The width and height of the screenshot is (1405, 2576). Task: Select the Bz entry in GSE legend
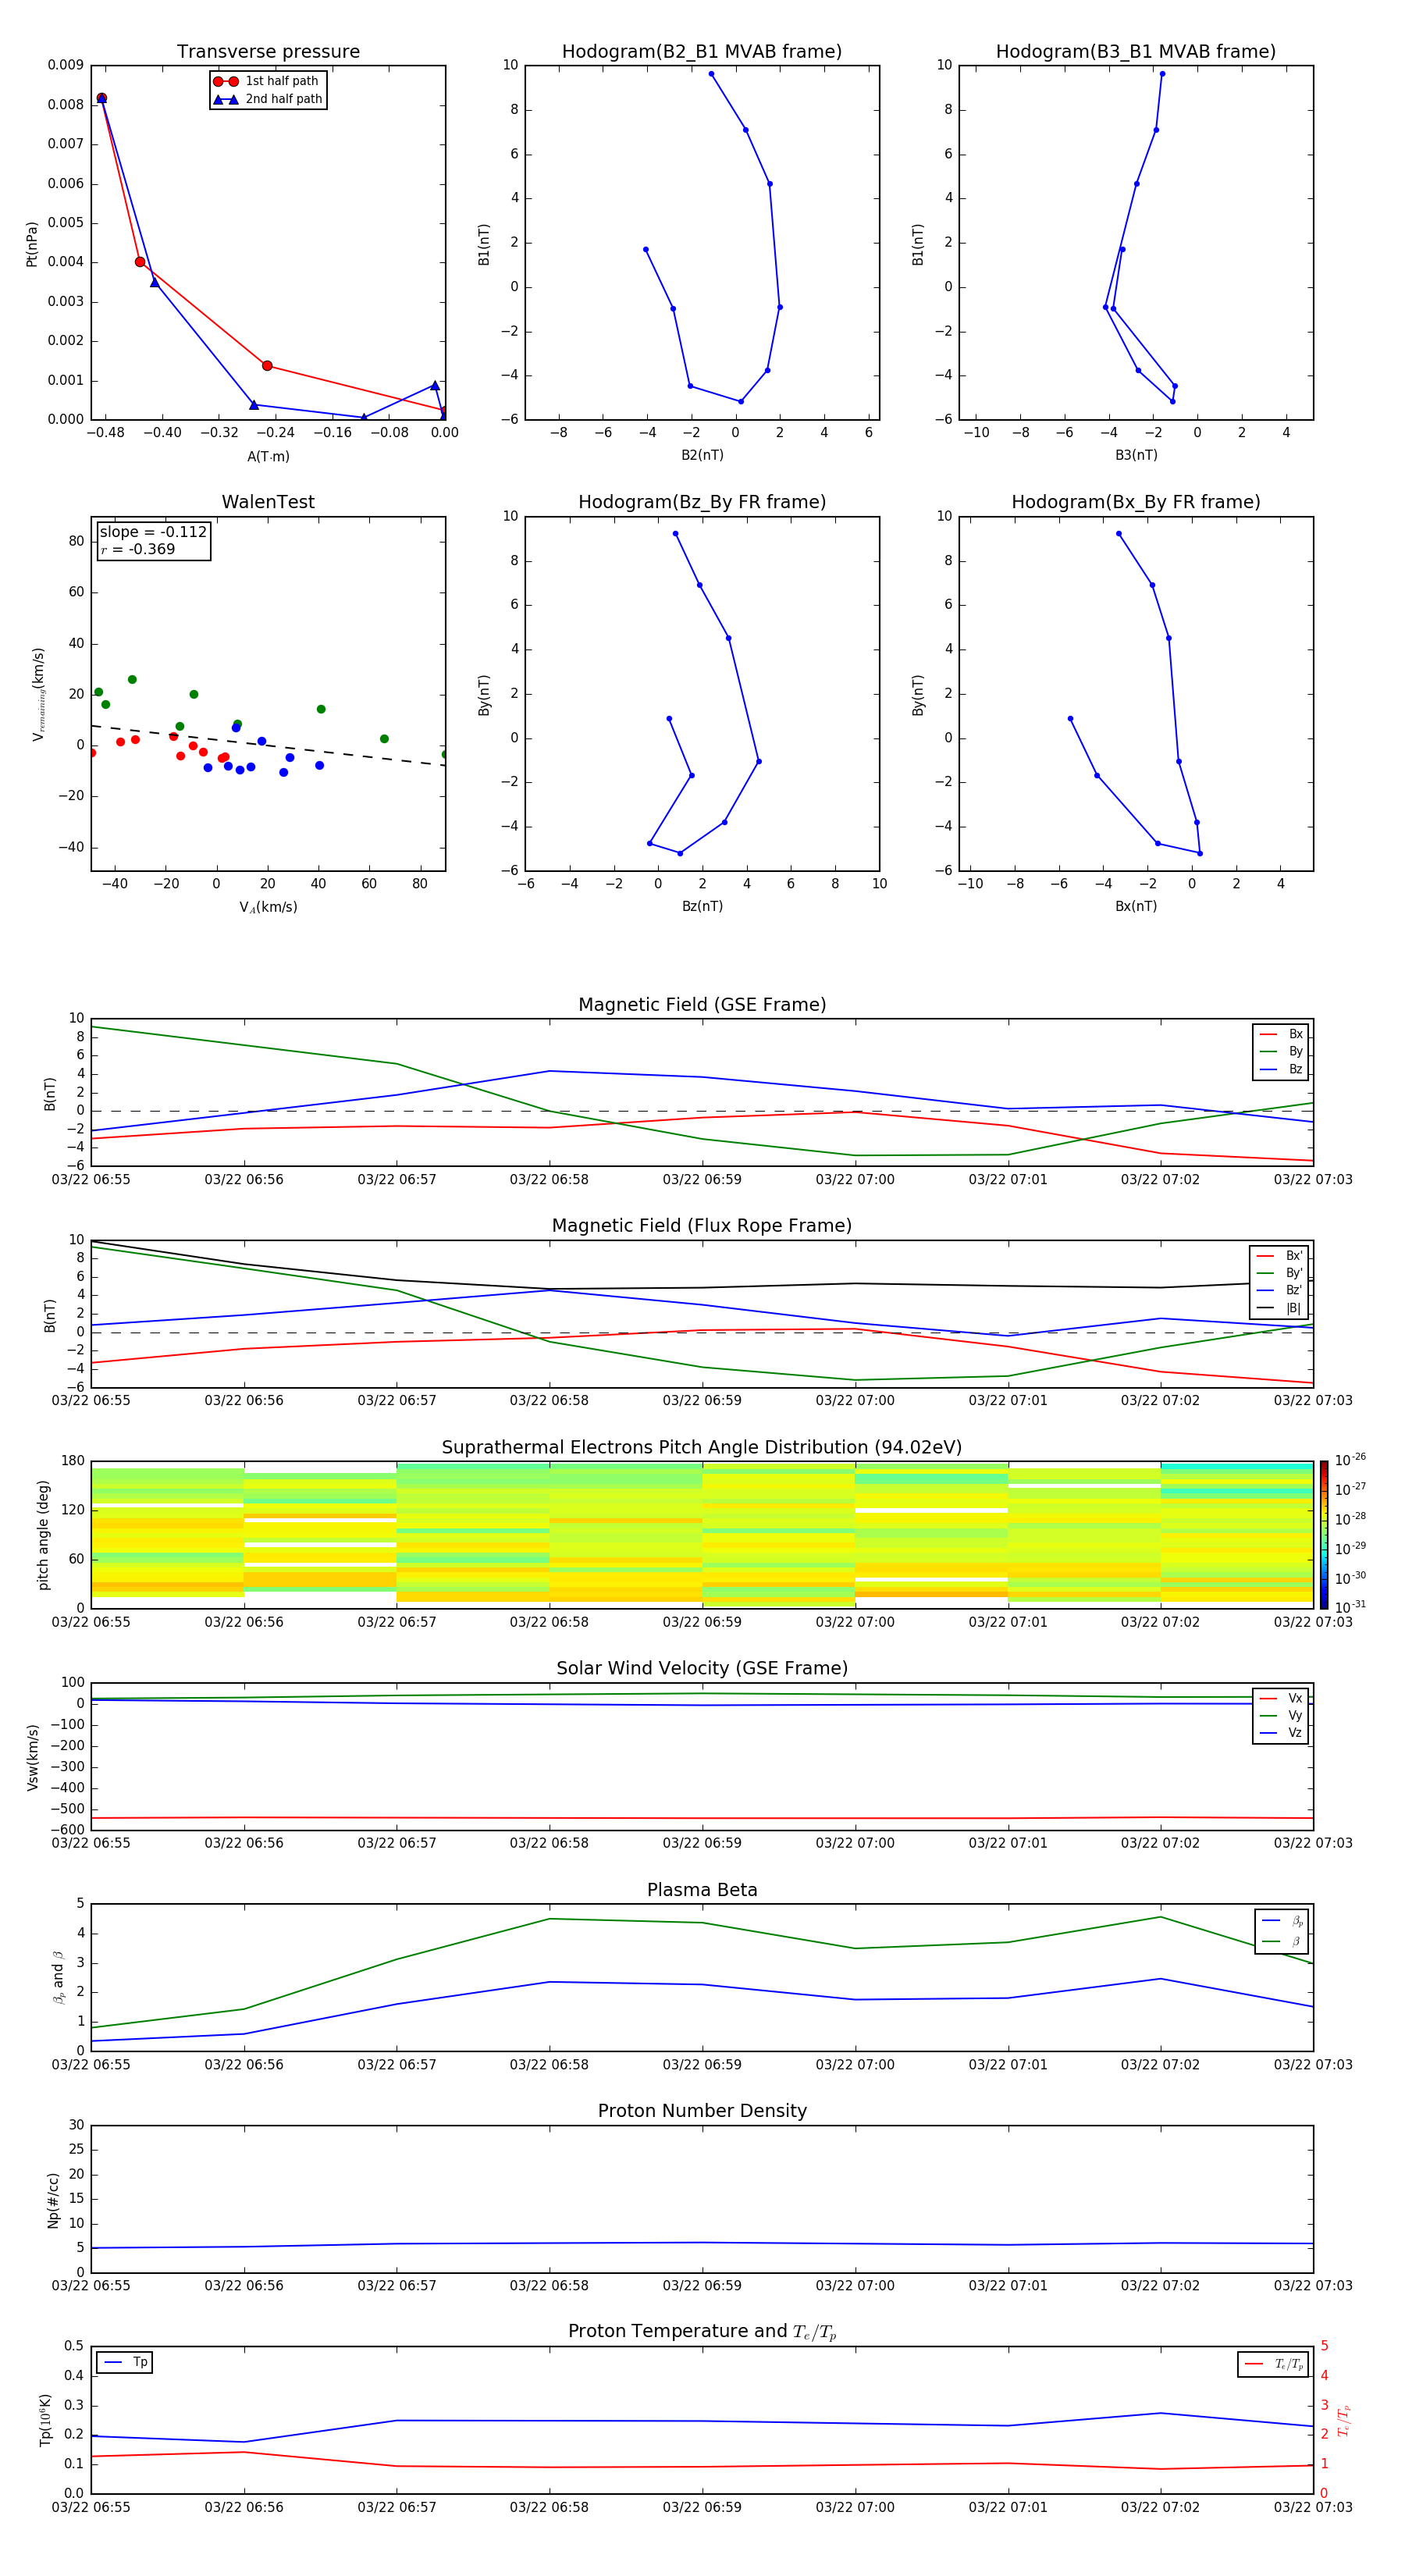(x=1281, y=1069)
